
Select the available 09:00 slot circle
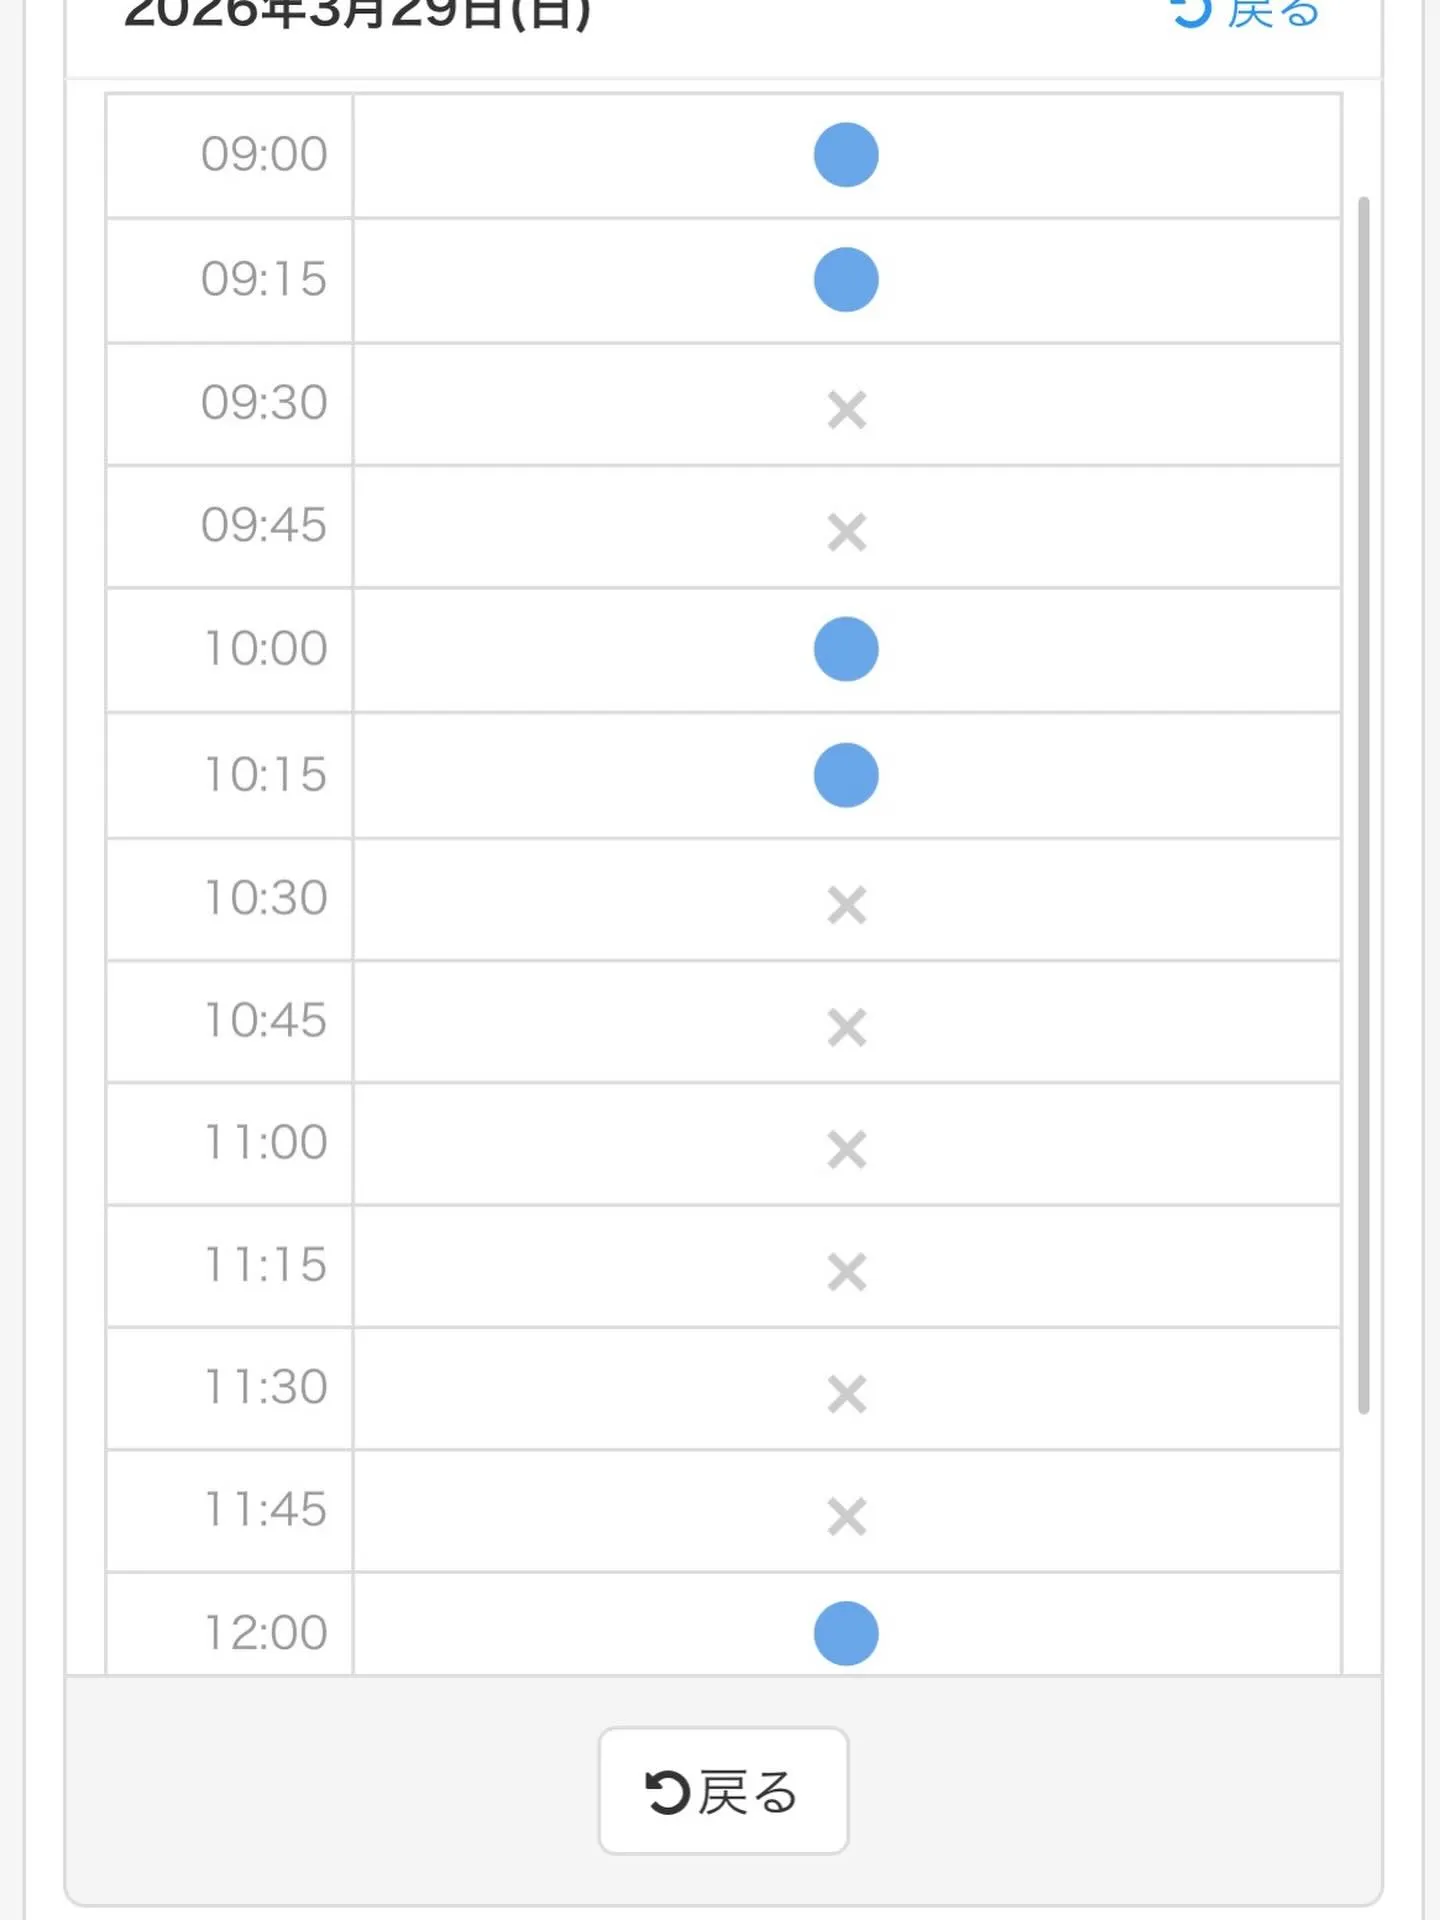pyautogui.click(x=846, y=155)
